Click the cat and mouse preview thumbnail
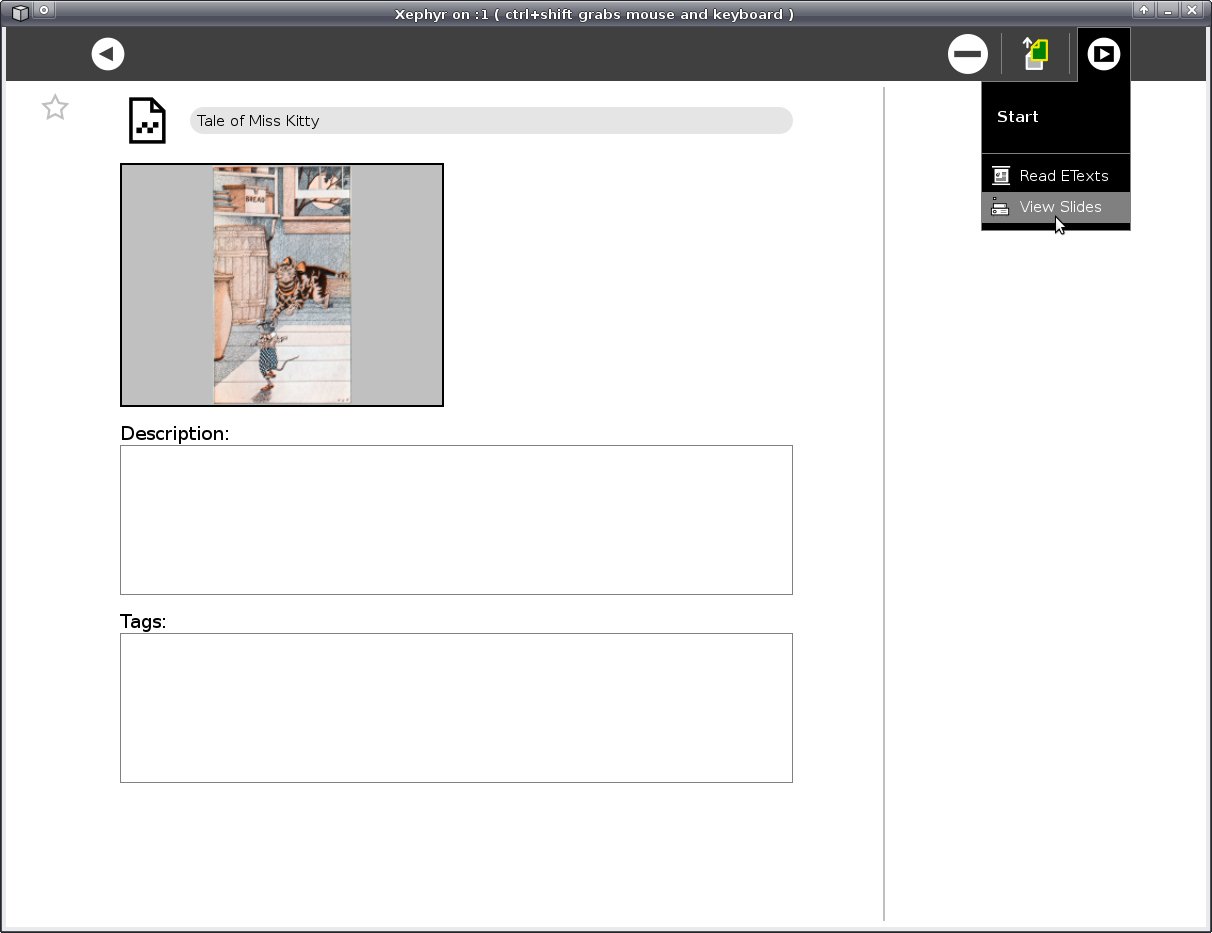Screen dimensions: 1212x933 (x=282, y=285)
